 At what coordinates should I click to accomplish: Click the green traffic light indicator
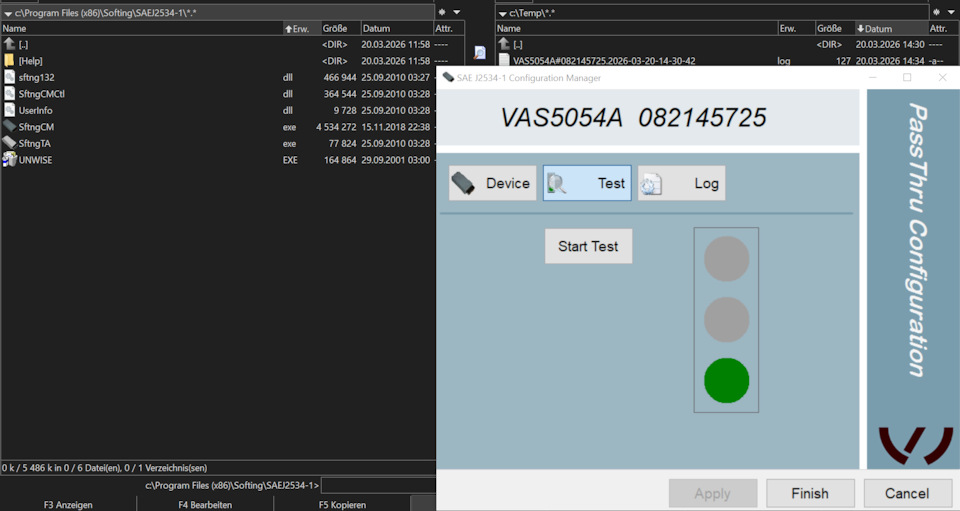(726, 381)
